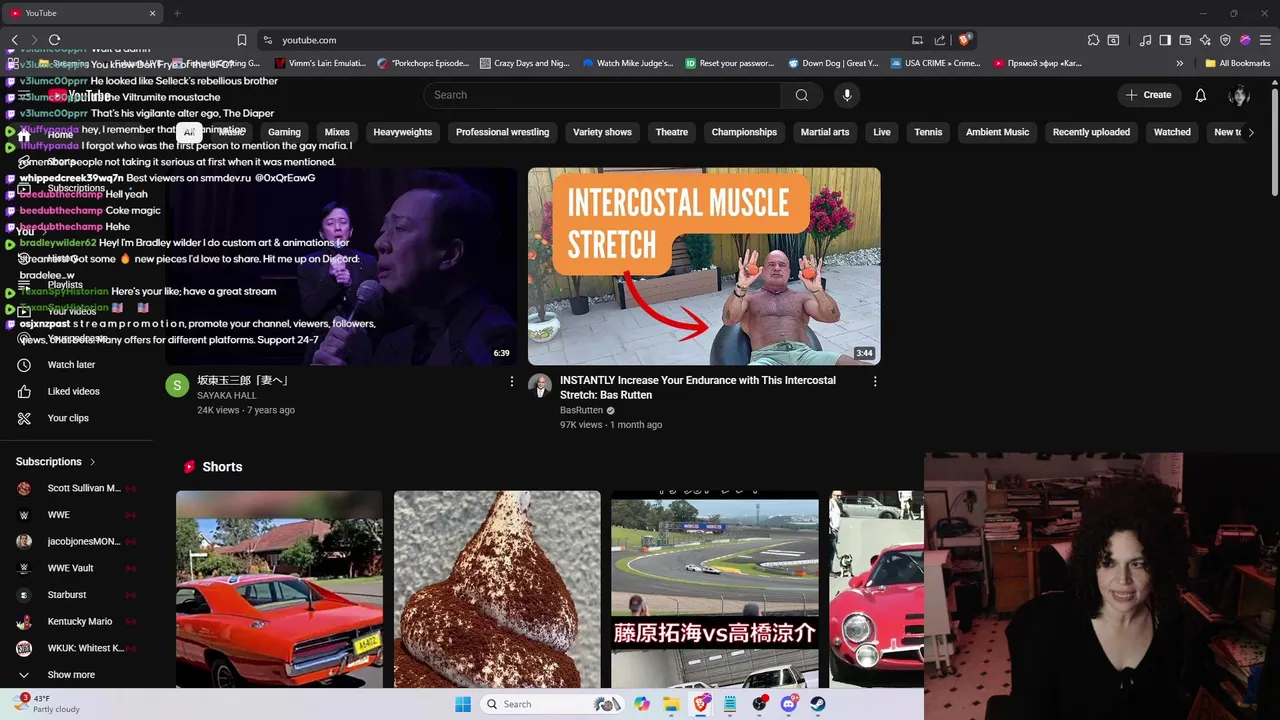
Task: Open SAYAKA HALL channel name link
Action: [x=227, y=396]
